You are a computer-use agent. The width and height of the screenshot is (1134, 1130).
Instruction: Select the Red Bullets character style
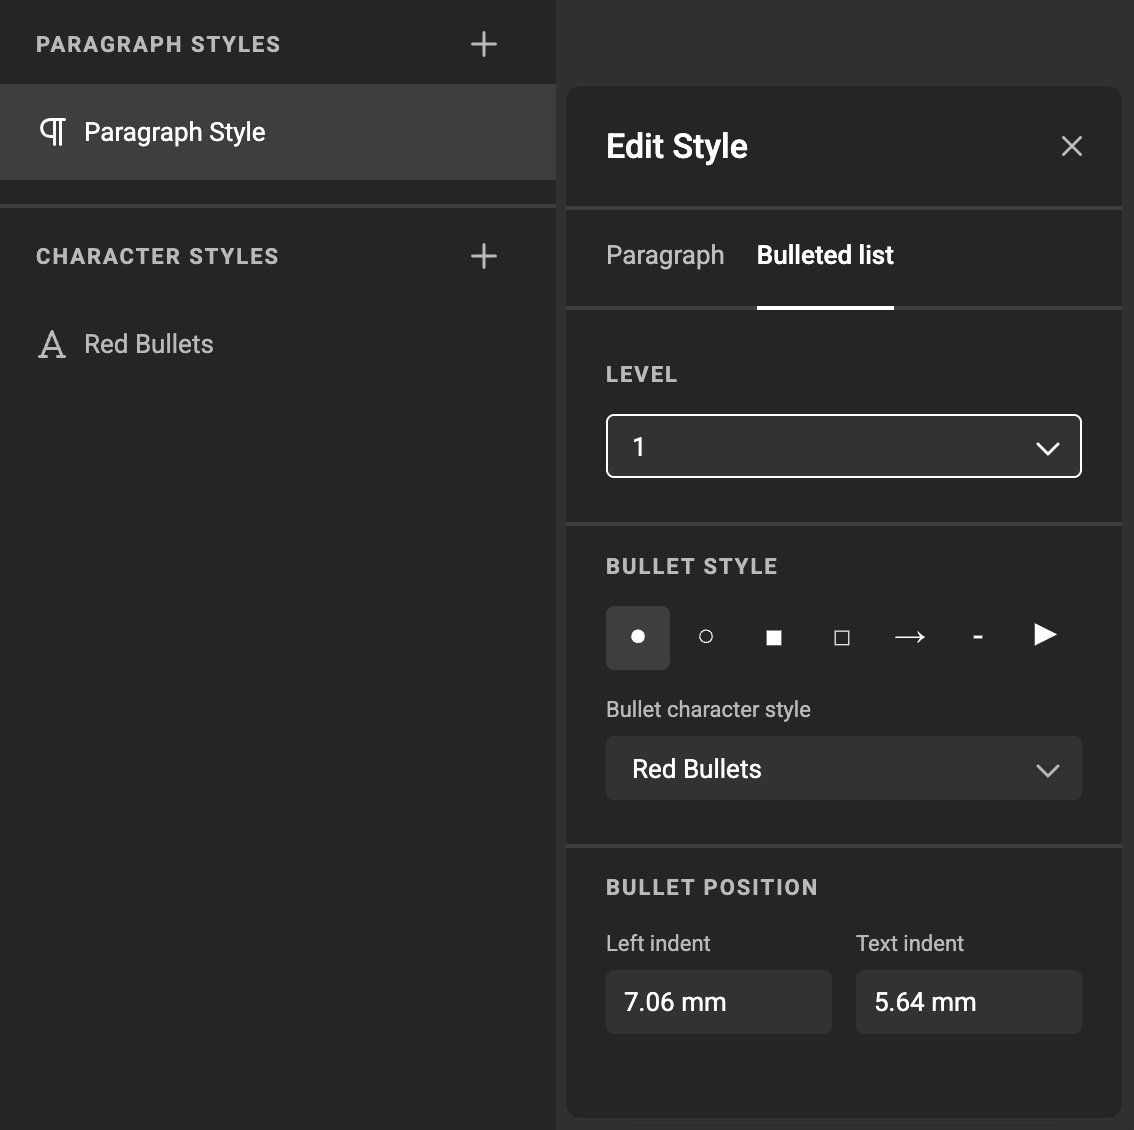click(149, 344)
